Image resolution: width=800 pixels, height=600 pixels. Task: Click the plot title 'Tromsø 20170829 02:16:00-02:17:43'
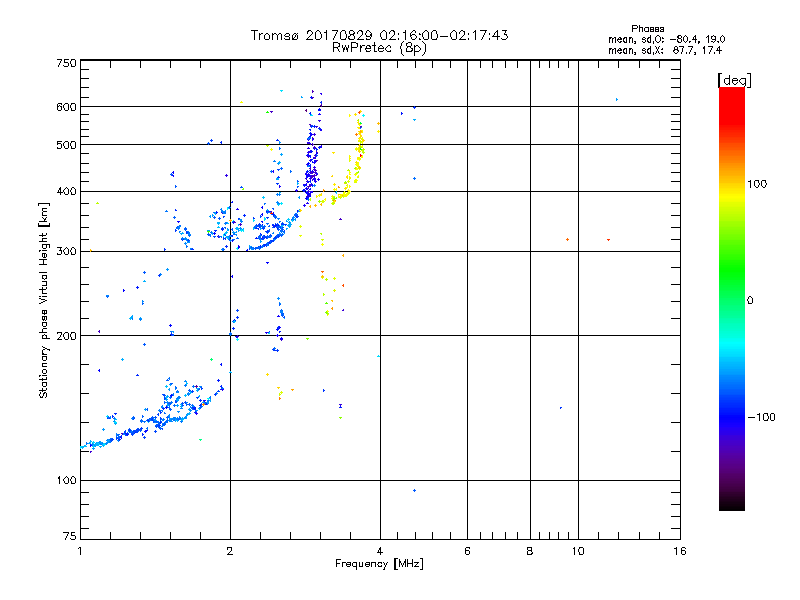point(379,35)
